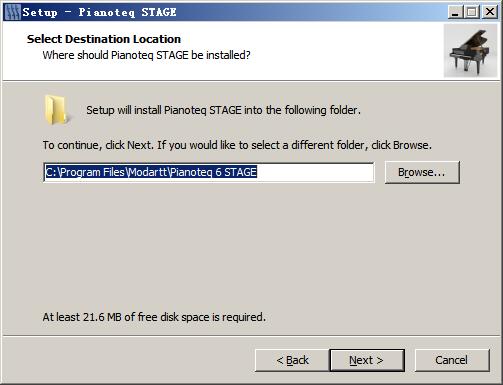Continue with the Next button
The image size is (503, 385).
click(367, 360)
